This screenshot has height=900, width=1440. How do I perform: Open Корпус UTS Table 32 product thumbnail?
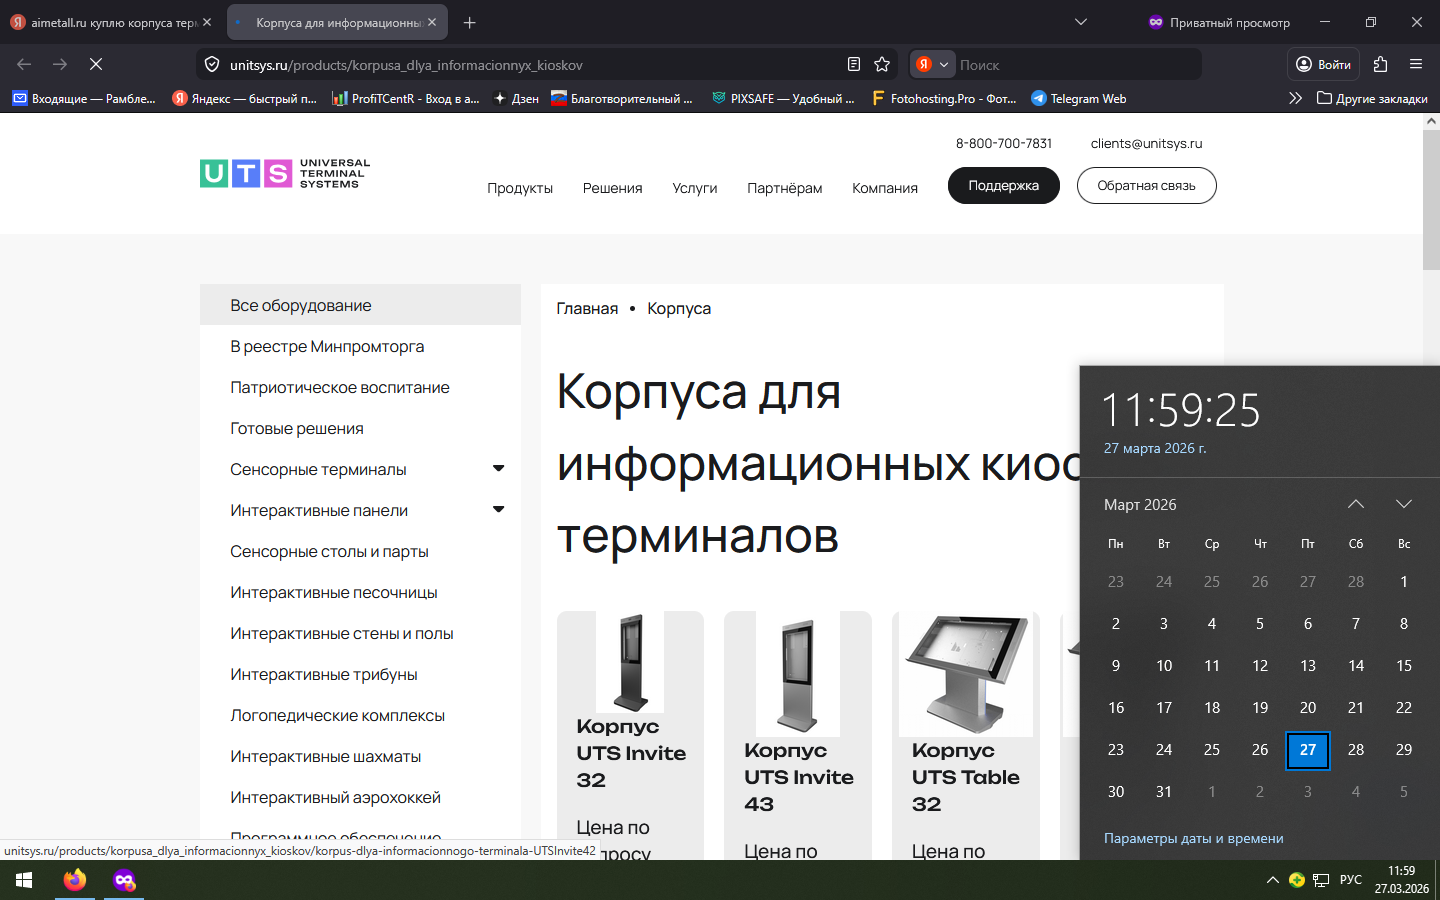965,675
